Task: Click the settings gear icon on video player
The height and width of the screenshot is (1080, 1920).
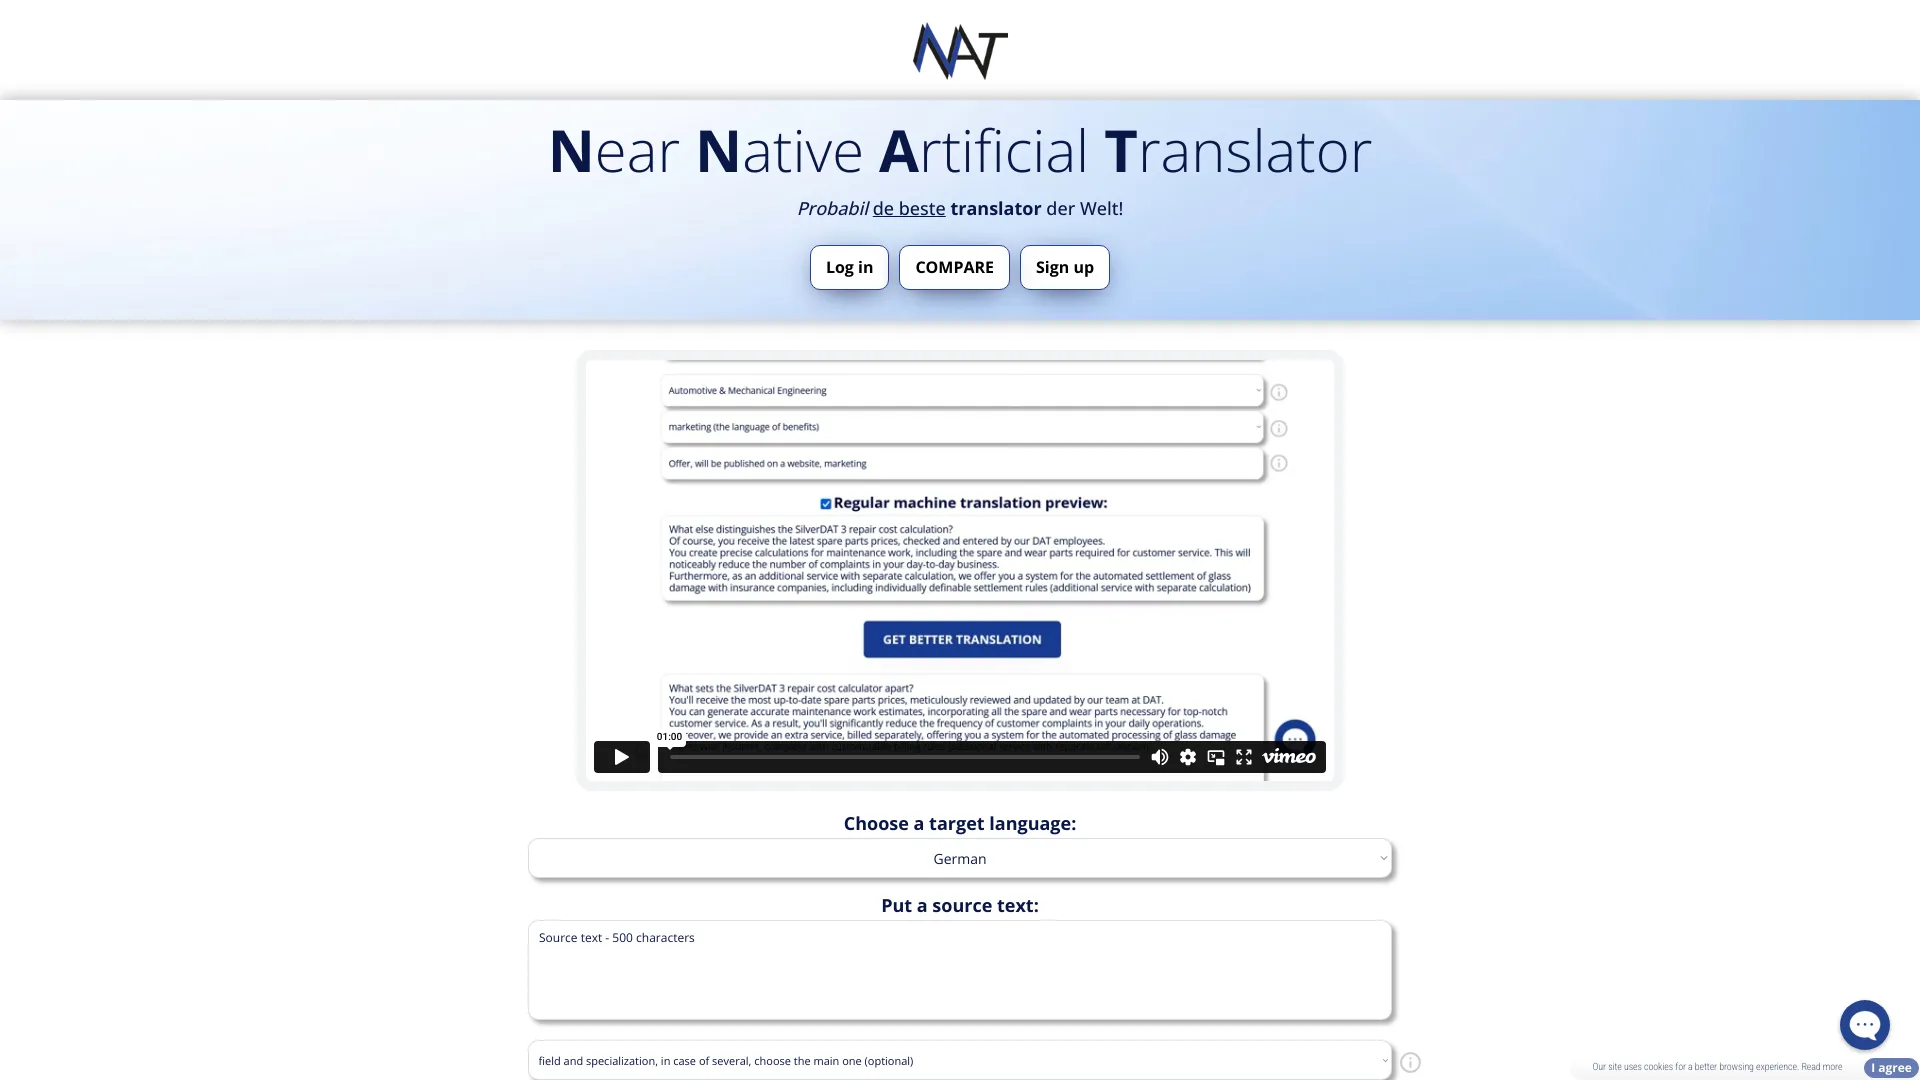Action: 1187,756
